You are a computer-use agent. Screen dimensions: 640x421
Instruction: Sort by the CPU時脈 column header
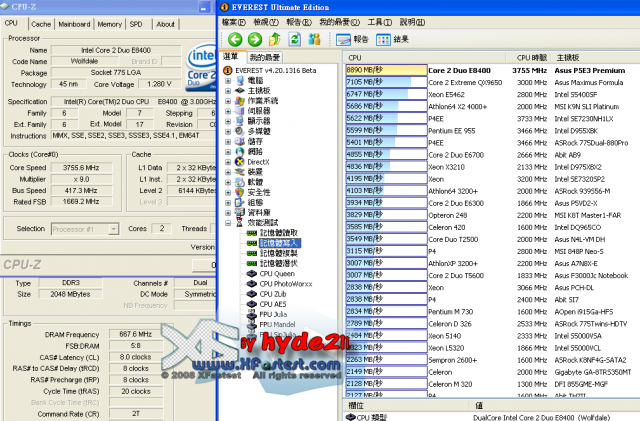532,58
